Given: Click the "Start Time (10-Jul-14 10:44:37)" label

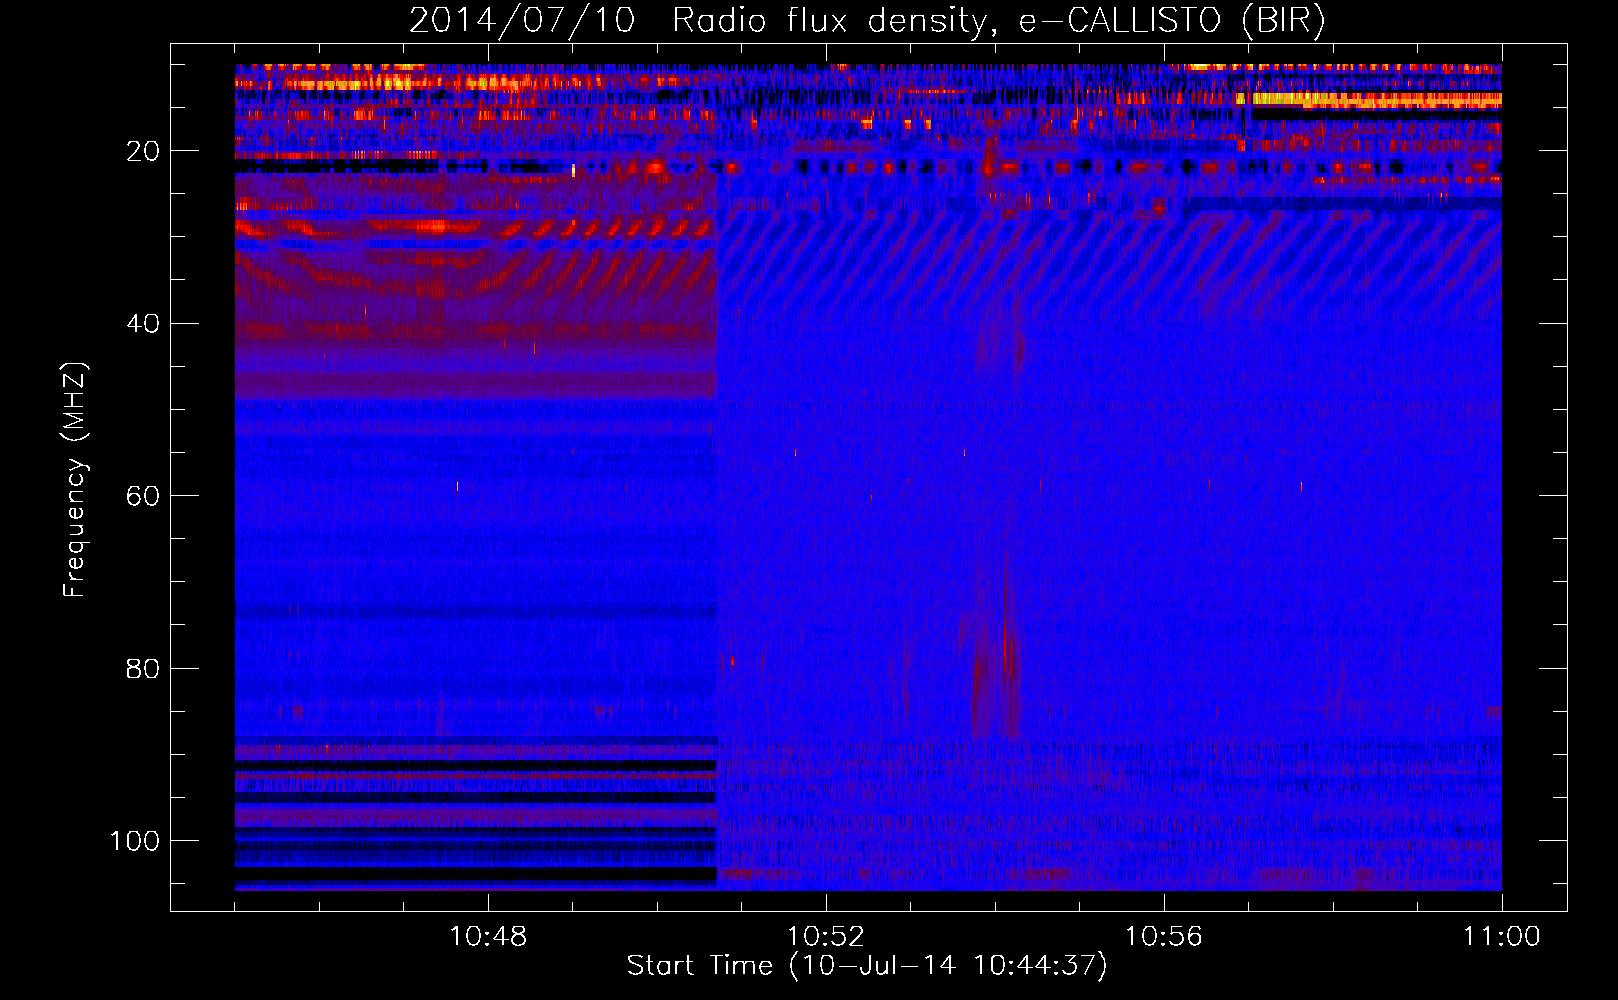Looking at the screenshot, I should coord(867,966).
